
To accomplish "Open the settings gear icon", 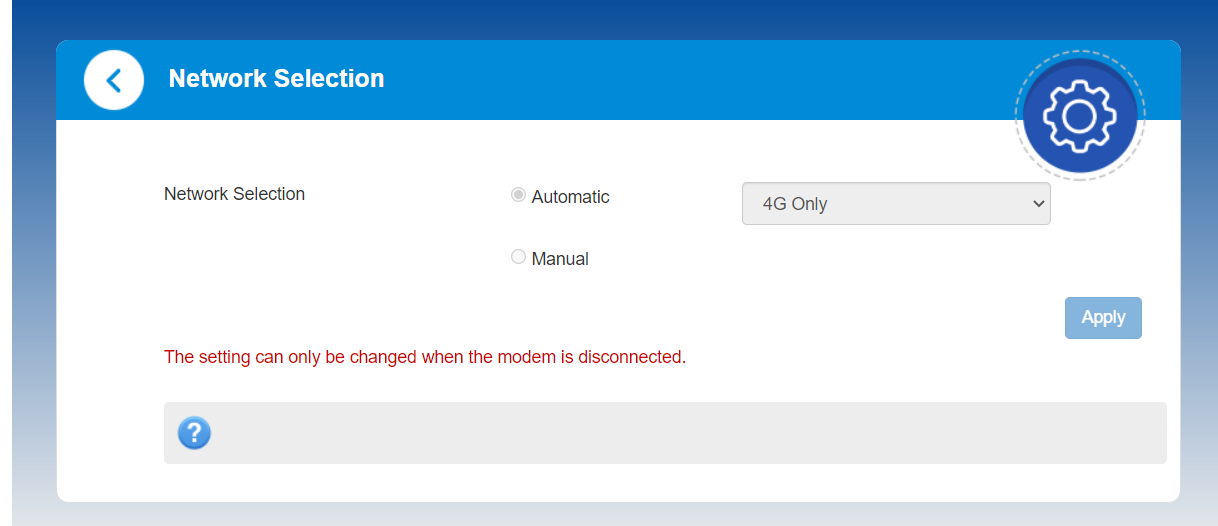I will point(1079,116).
